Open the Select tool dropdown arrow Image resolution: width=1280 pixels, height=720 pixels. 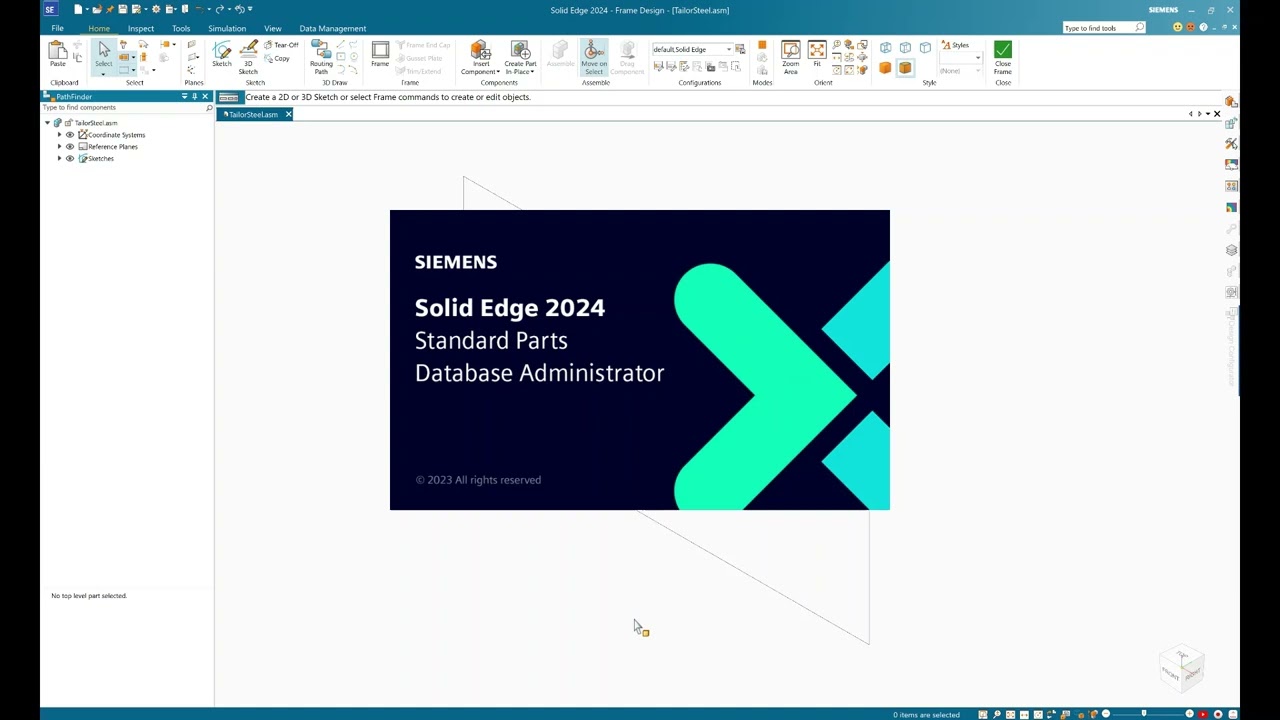point(104,73)
